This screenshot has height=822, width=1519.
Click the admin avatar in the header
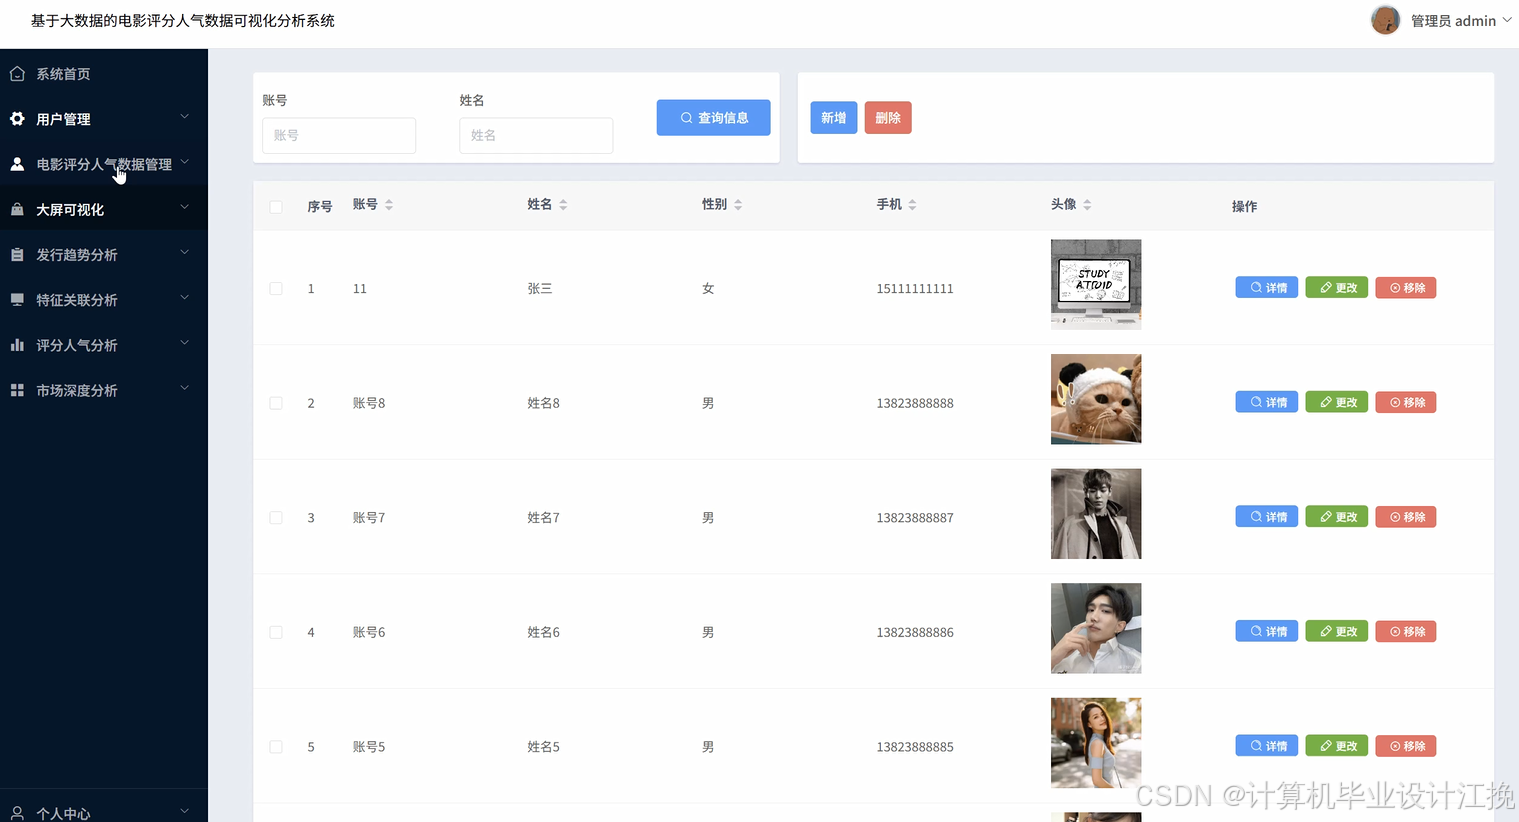pos(1385,20)
